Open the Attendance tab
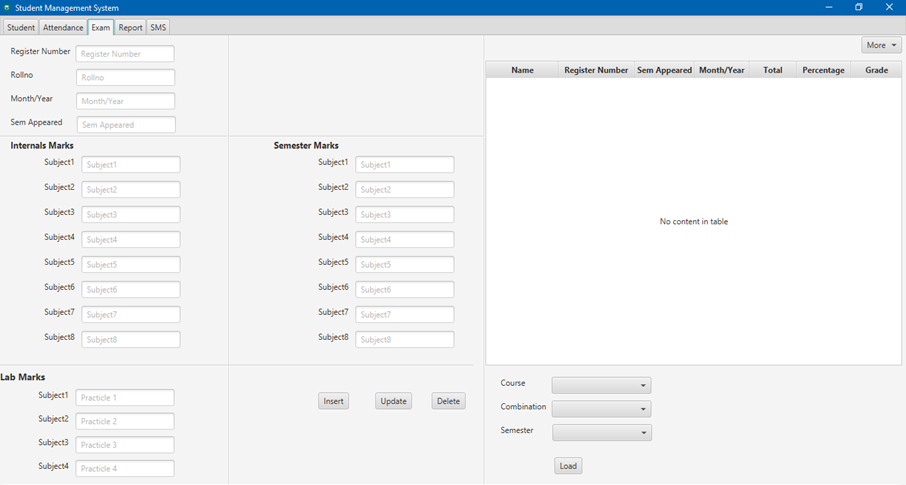 (63, 27)
